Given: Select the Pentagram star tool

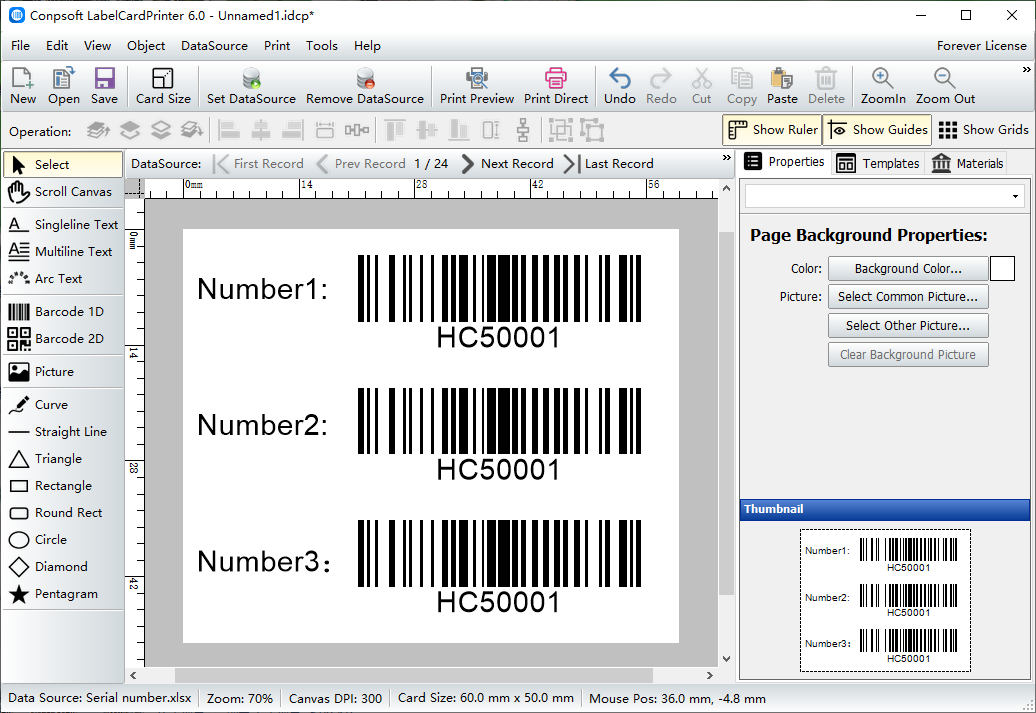Looking at the screenshot, I should coord(61,594).
